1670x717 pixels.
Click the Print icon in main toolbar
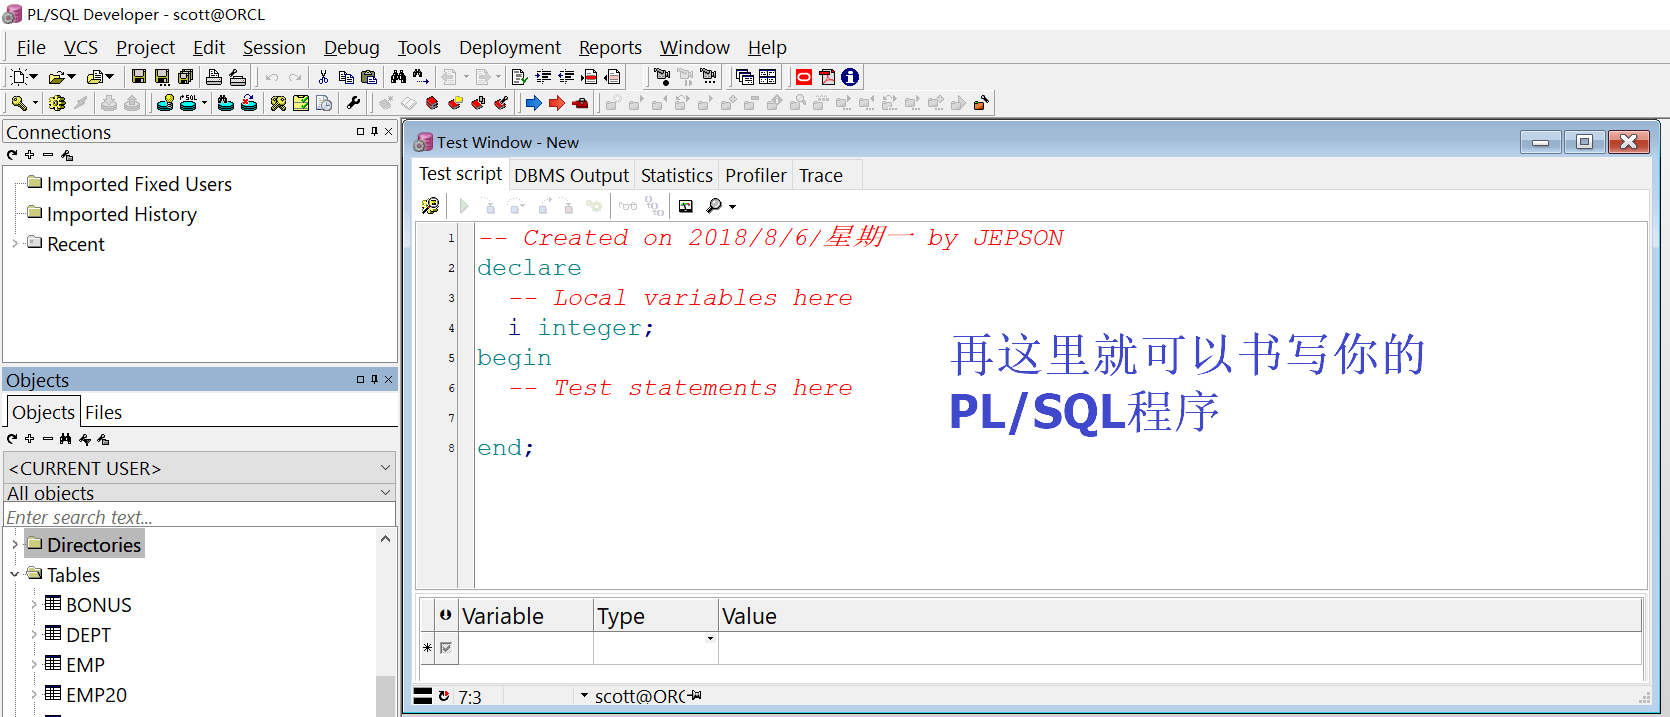click(x=214, y=77)
